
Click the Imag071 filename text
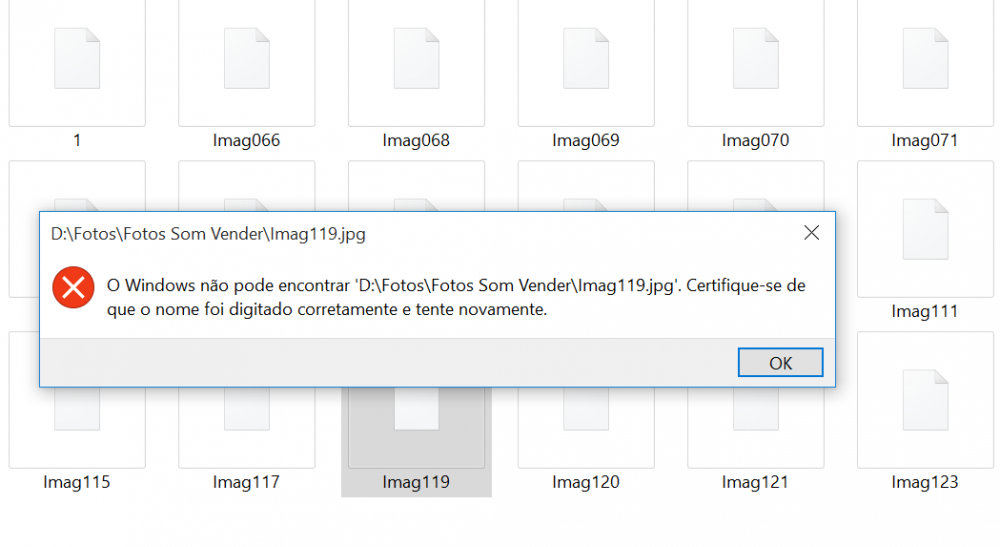(x=925, y=141)
